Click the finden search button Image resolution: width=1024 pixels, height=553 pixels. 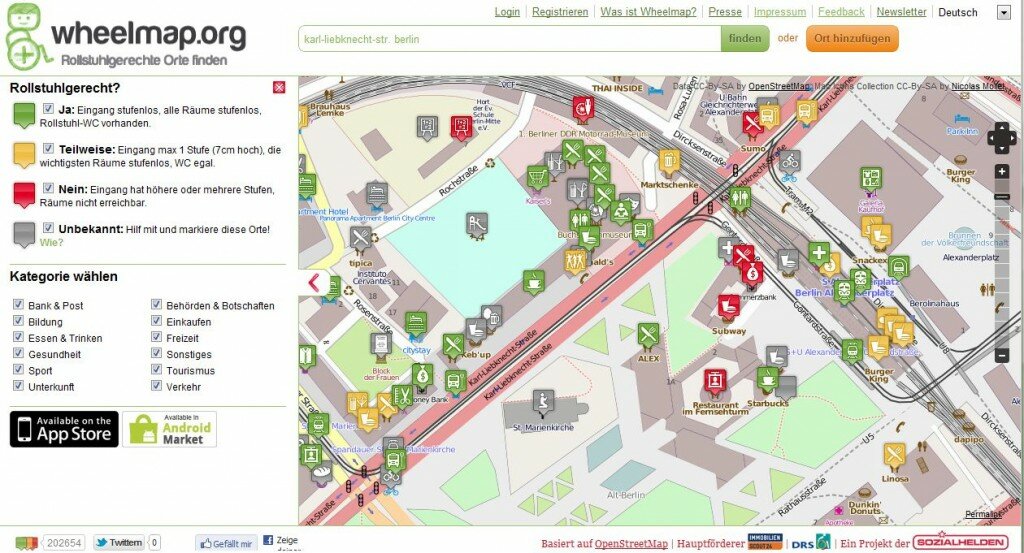[x=745, y=39]
